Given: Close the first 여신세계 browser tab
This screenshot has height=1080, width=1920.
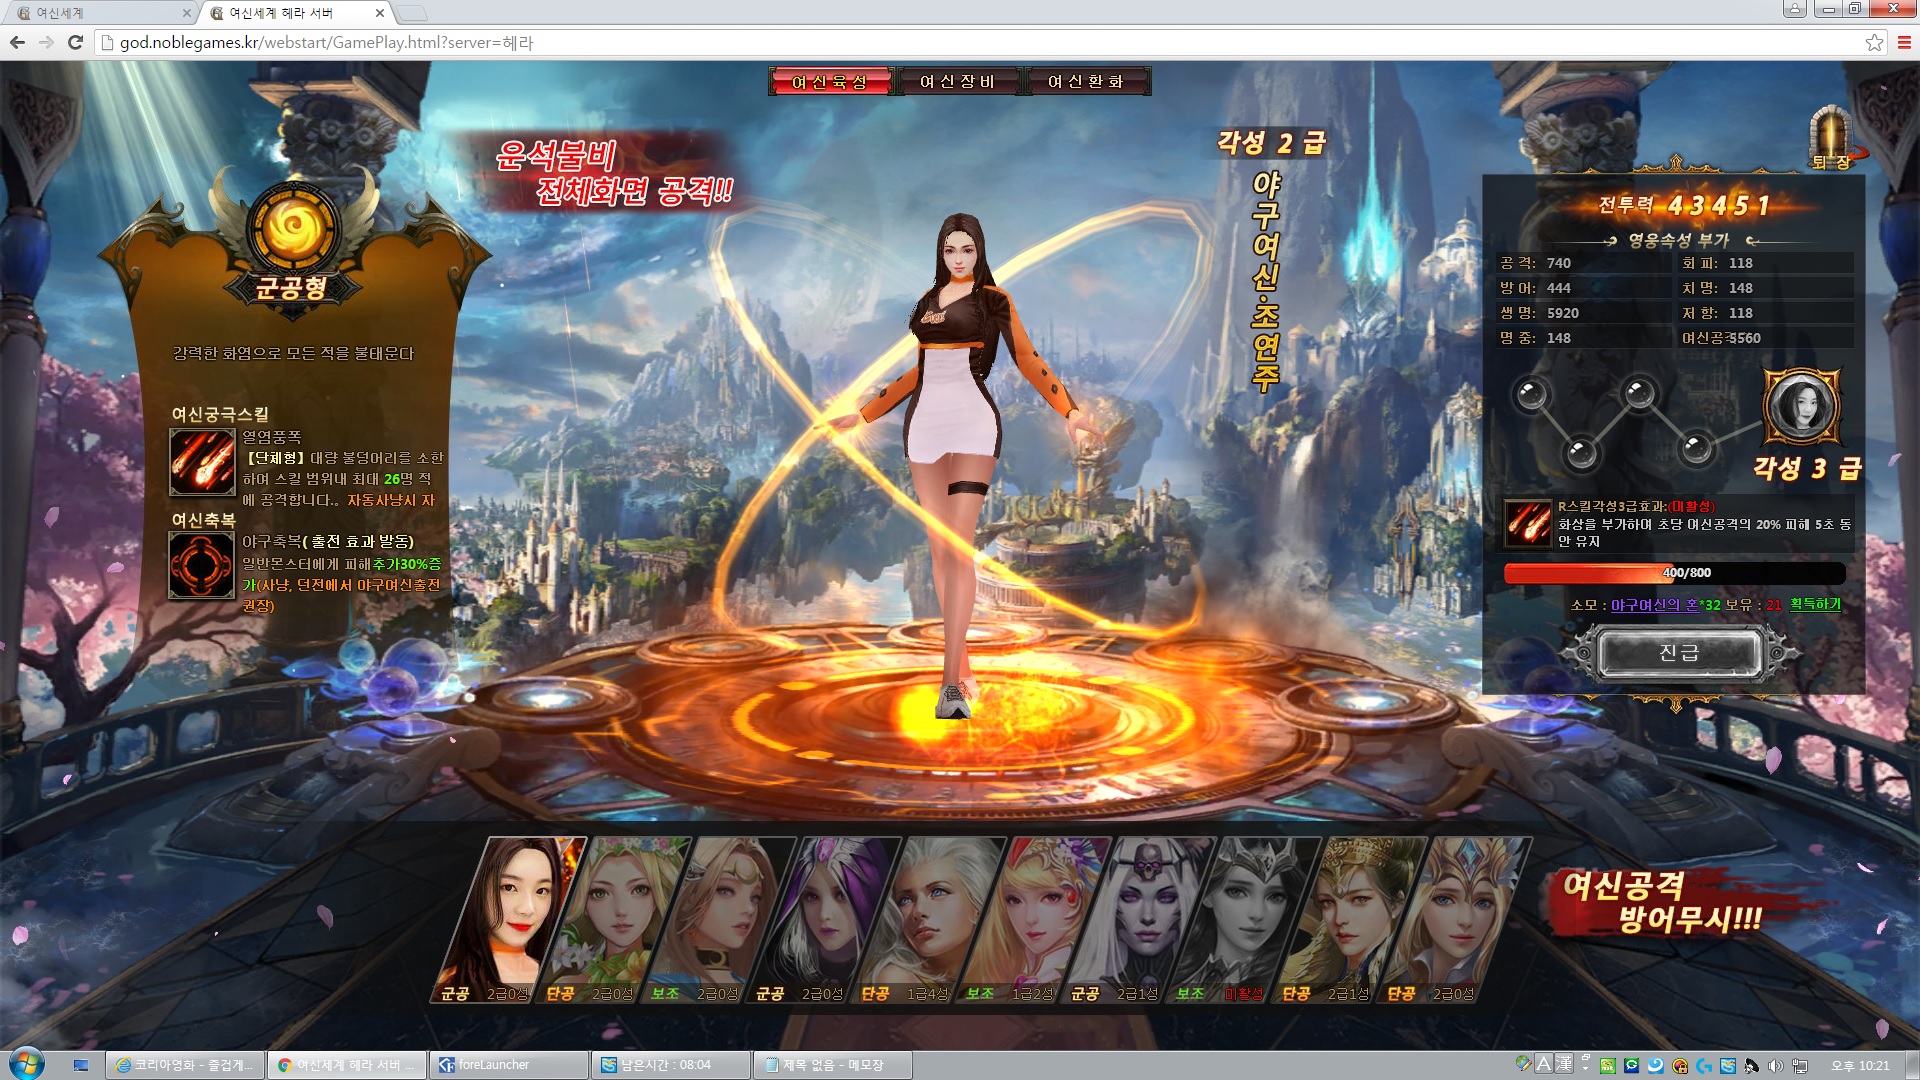Looking at the screenshot, I should pos(186,13).
